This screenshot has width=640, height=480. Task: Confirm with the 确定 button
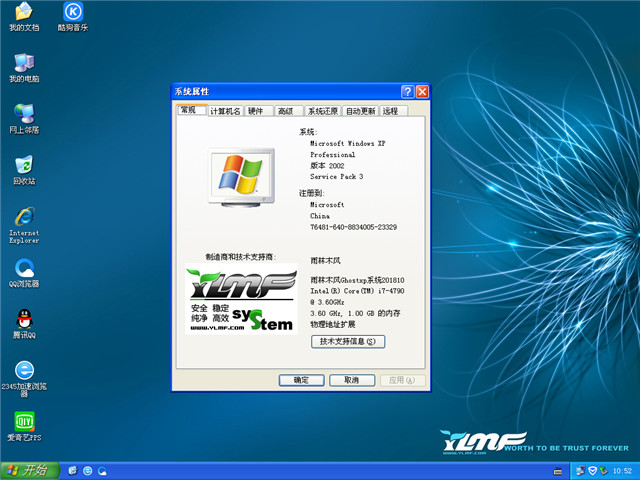tap(301, 380)
